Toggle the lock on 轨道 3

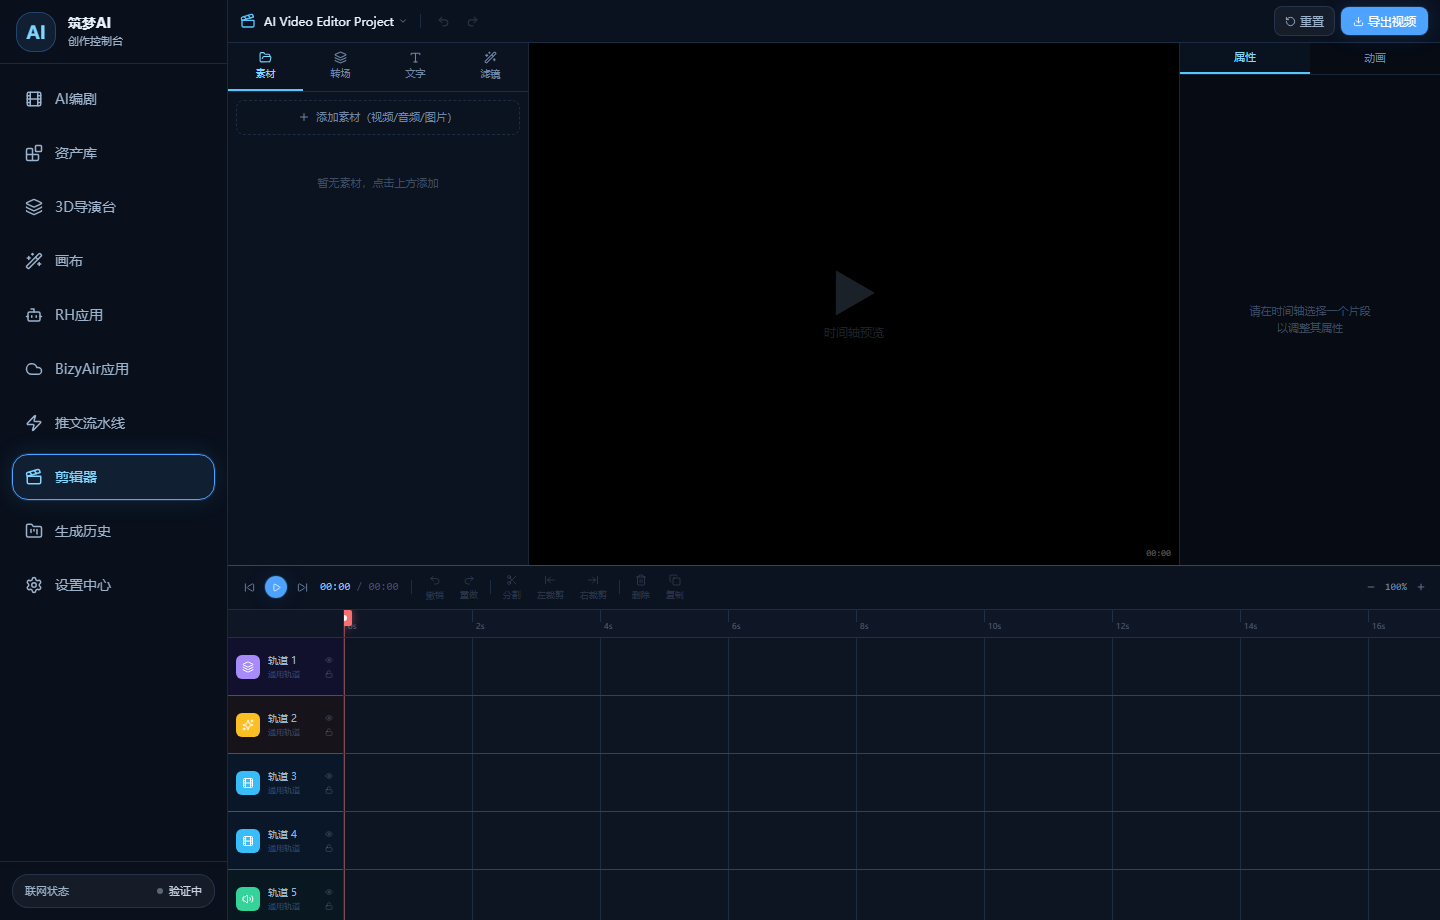[x=329, y=791]
